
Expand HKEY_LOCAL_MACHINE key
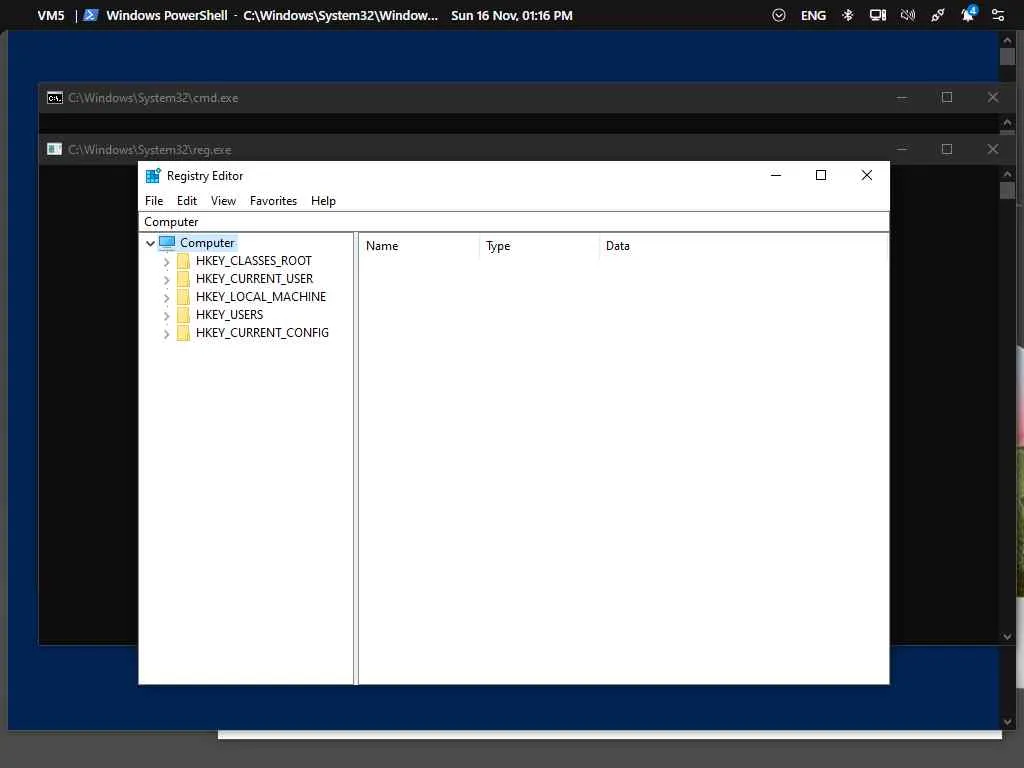coord(167,297)
